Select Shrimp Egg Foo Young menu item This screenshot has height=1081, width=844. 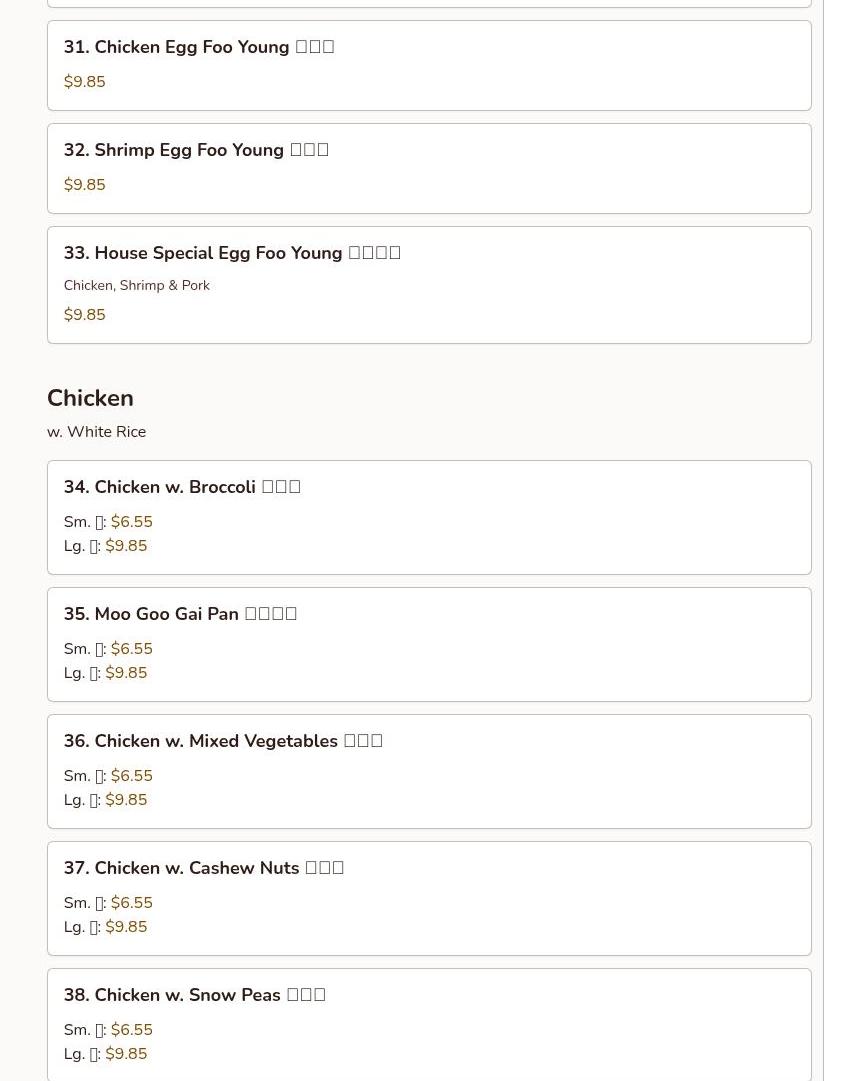[429, 168]
